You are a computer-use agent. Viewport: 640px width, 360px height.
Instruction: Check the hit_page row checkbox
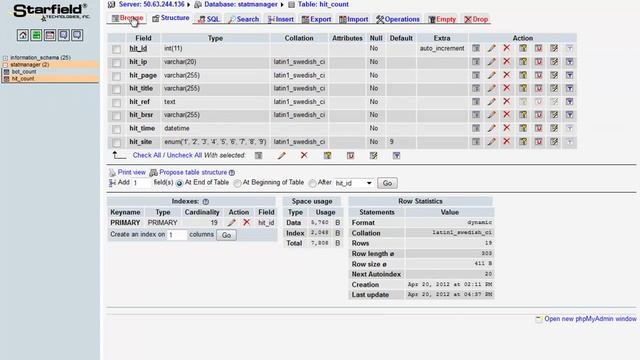[x=116, y=76]
